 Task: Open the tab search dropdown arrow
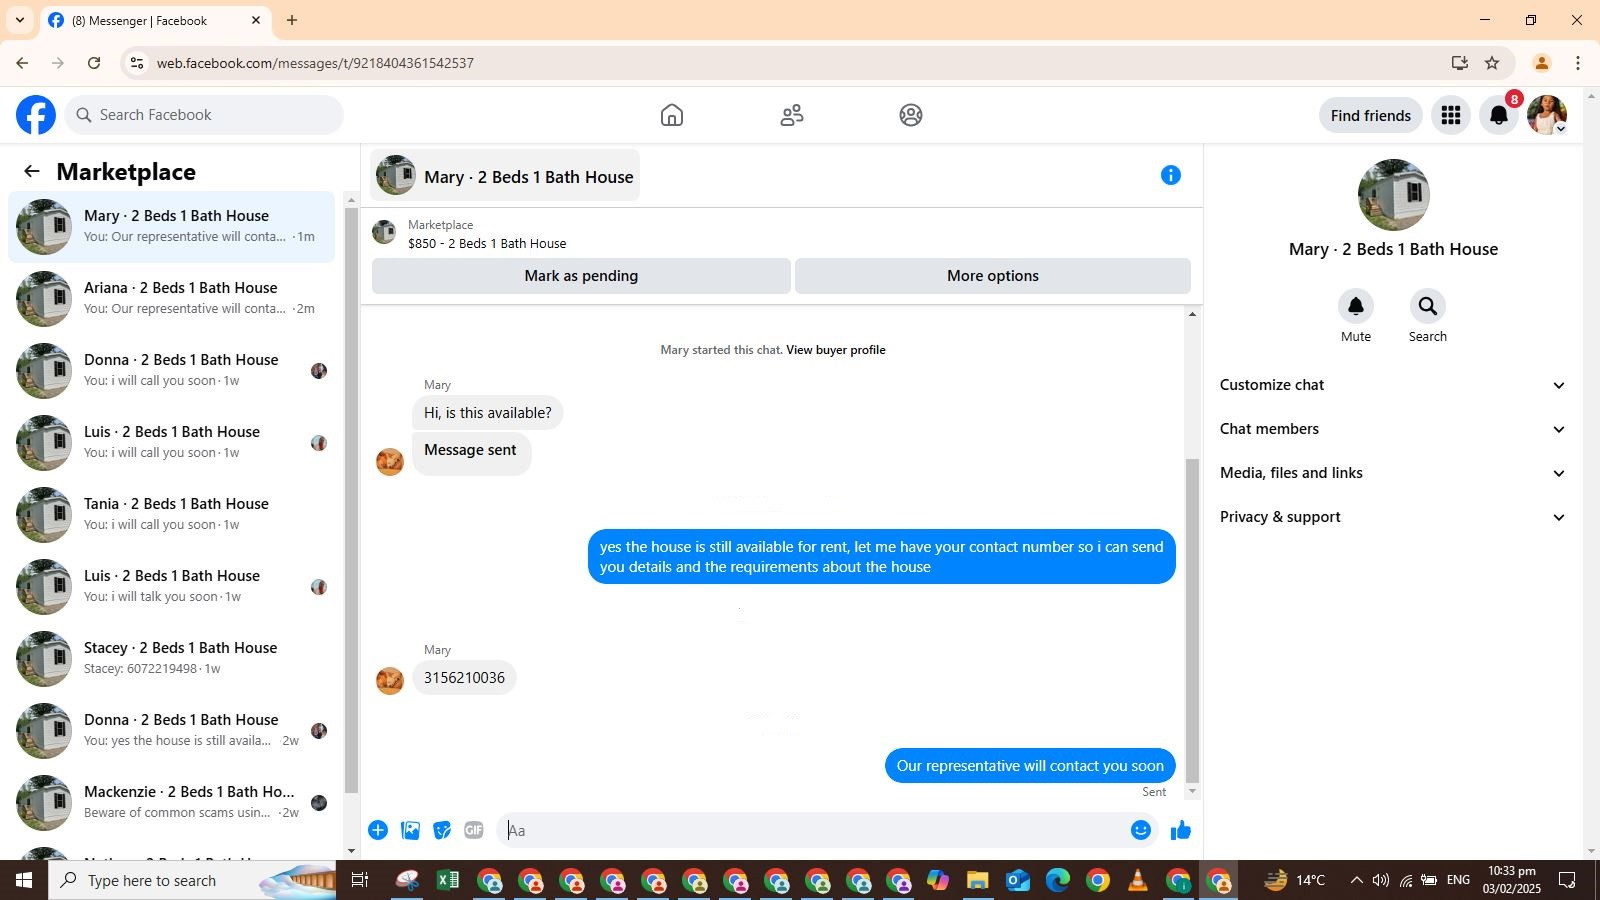pos(19,20)
